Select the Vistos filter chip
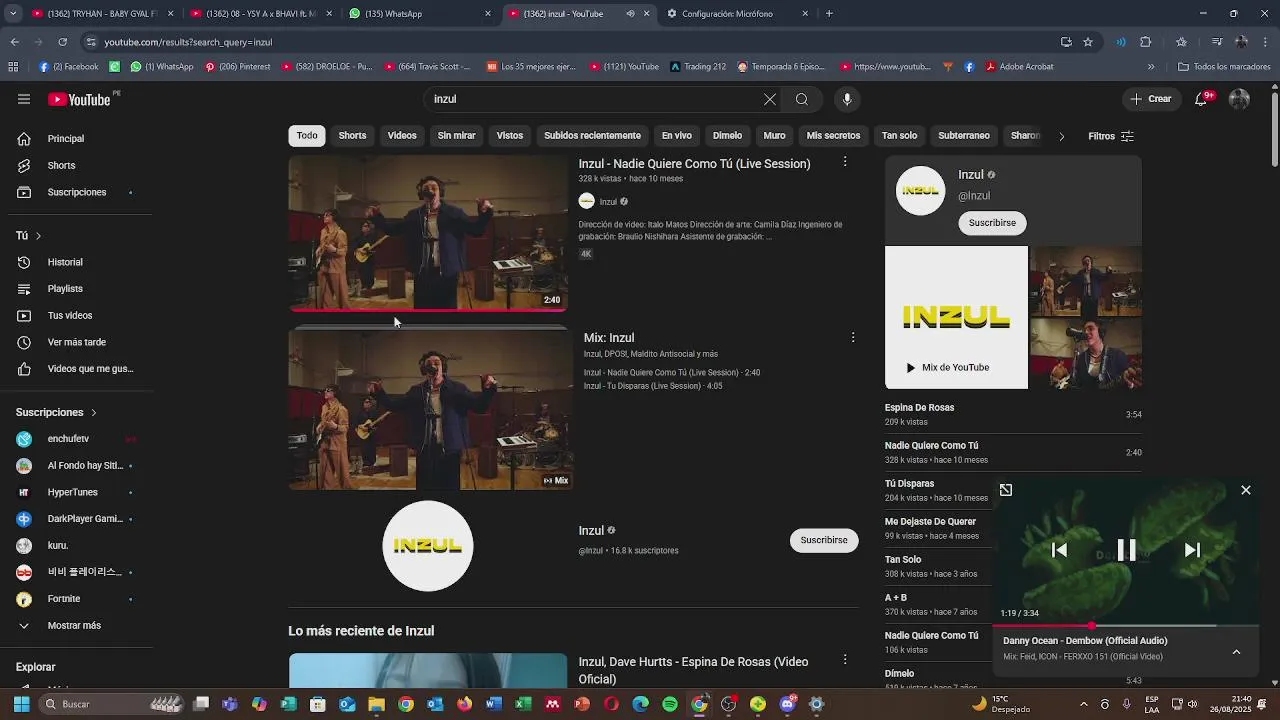This screenshot has width=1280, height=720. pos(510,135)
